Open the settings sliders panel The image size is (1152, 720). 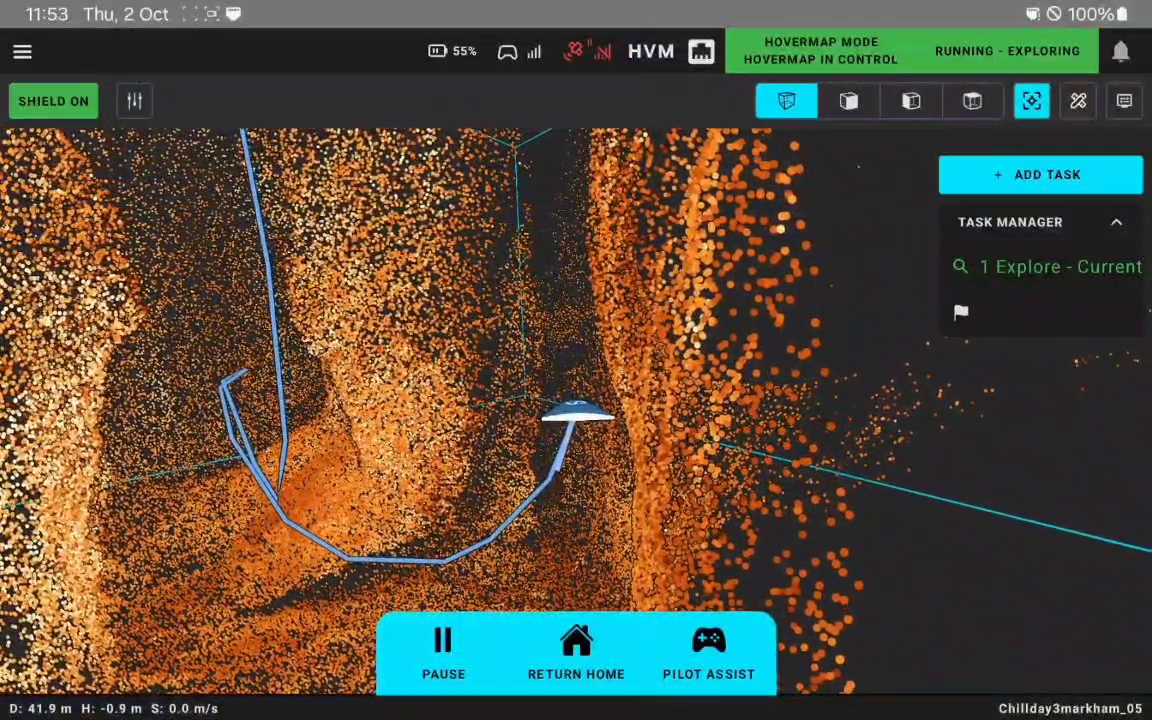tap(134, 101)
